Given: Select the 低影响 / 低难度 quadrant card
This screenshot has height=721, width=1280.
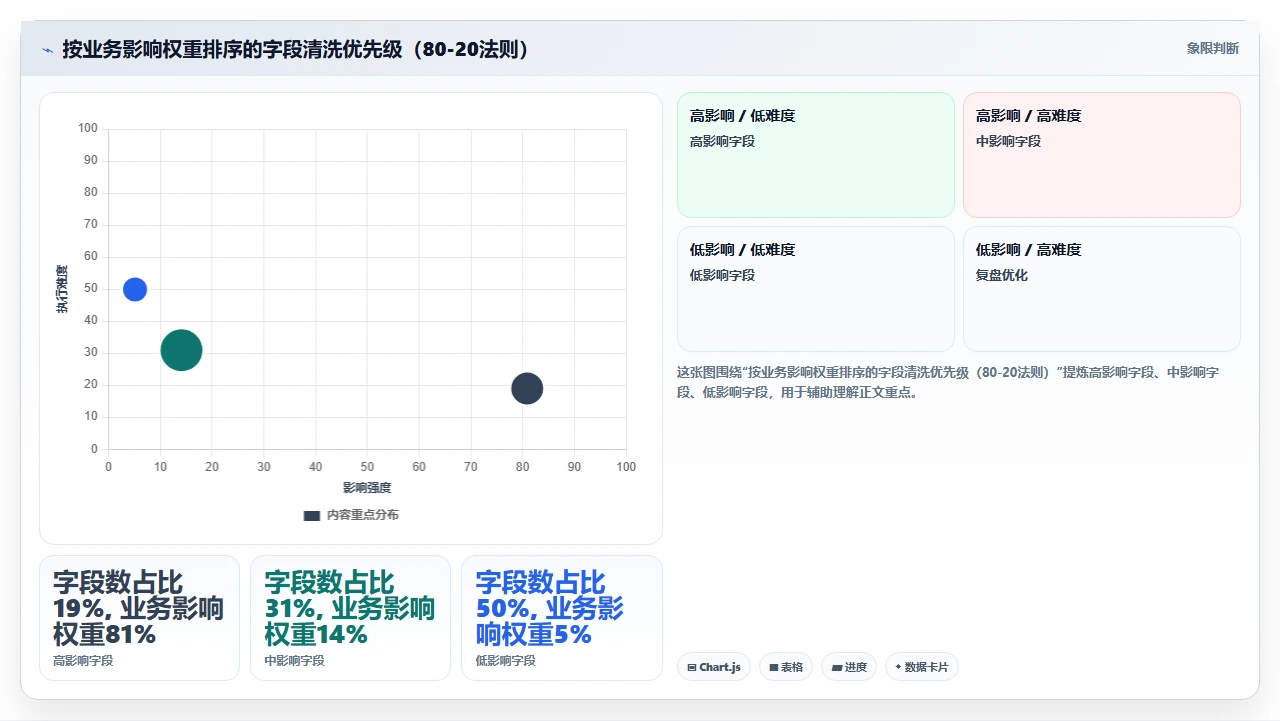Looking at the screenshot, I should coord(816,289).
